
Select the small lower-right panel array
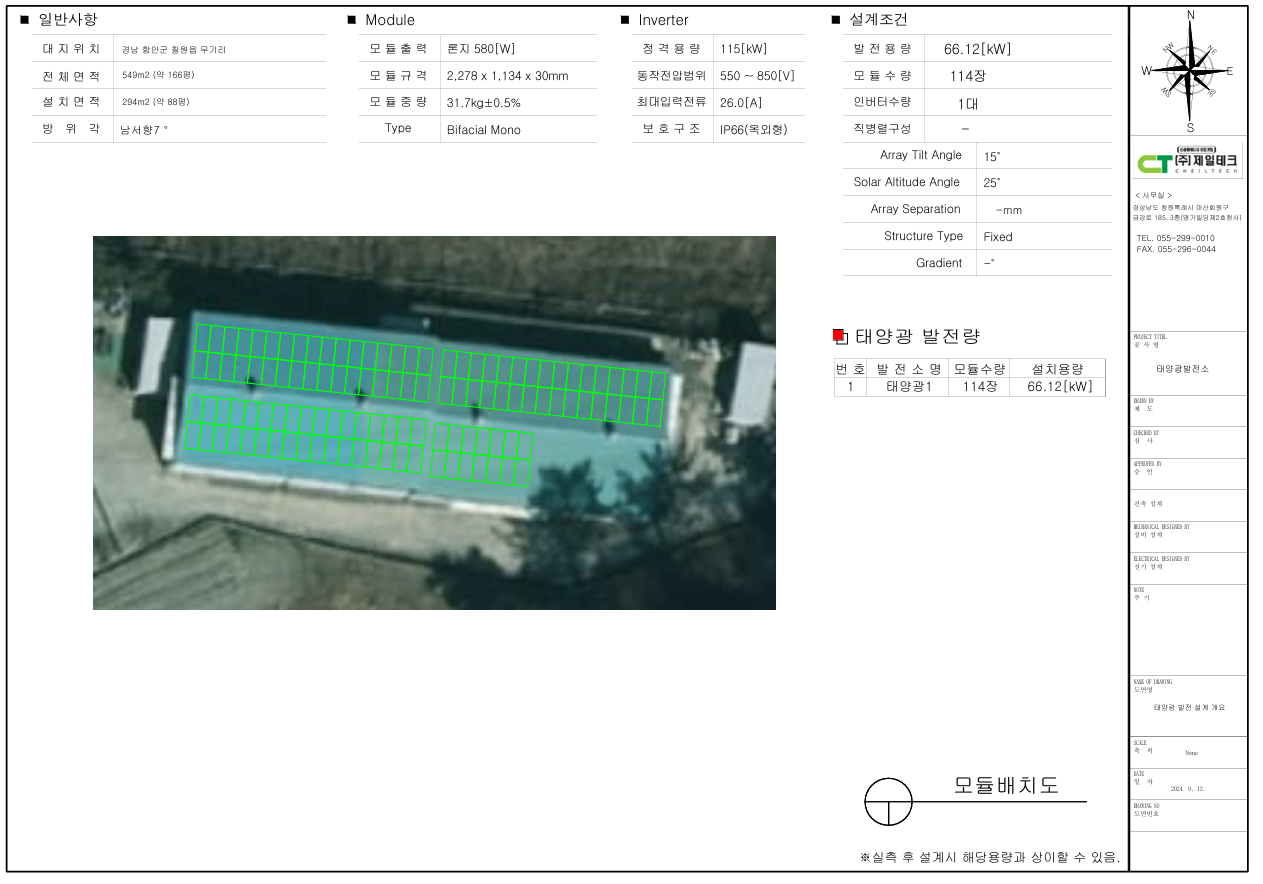pos(481,453)
